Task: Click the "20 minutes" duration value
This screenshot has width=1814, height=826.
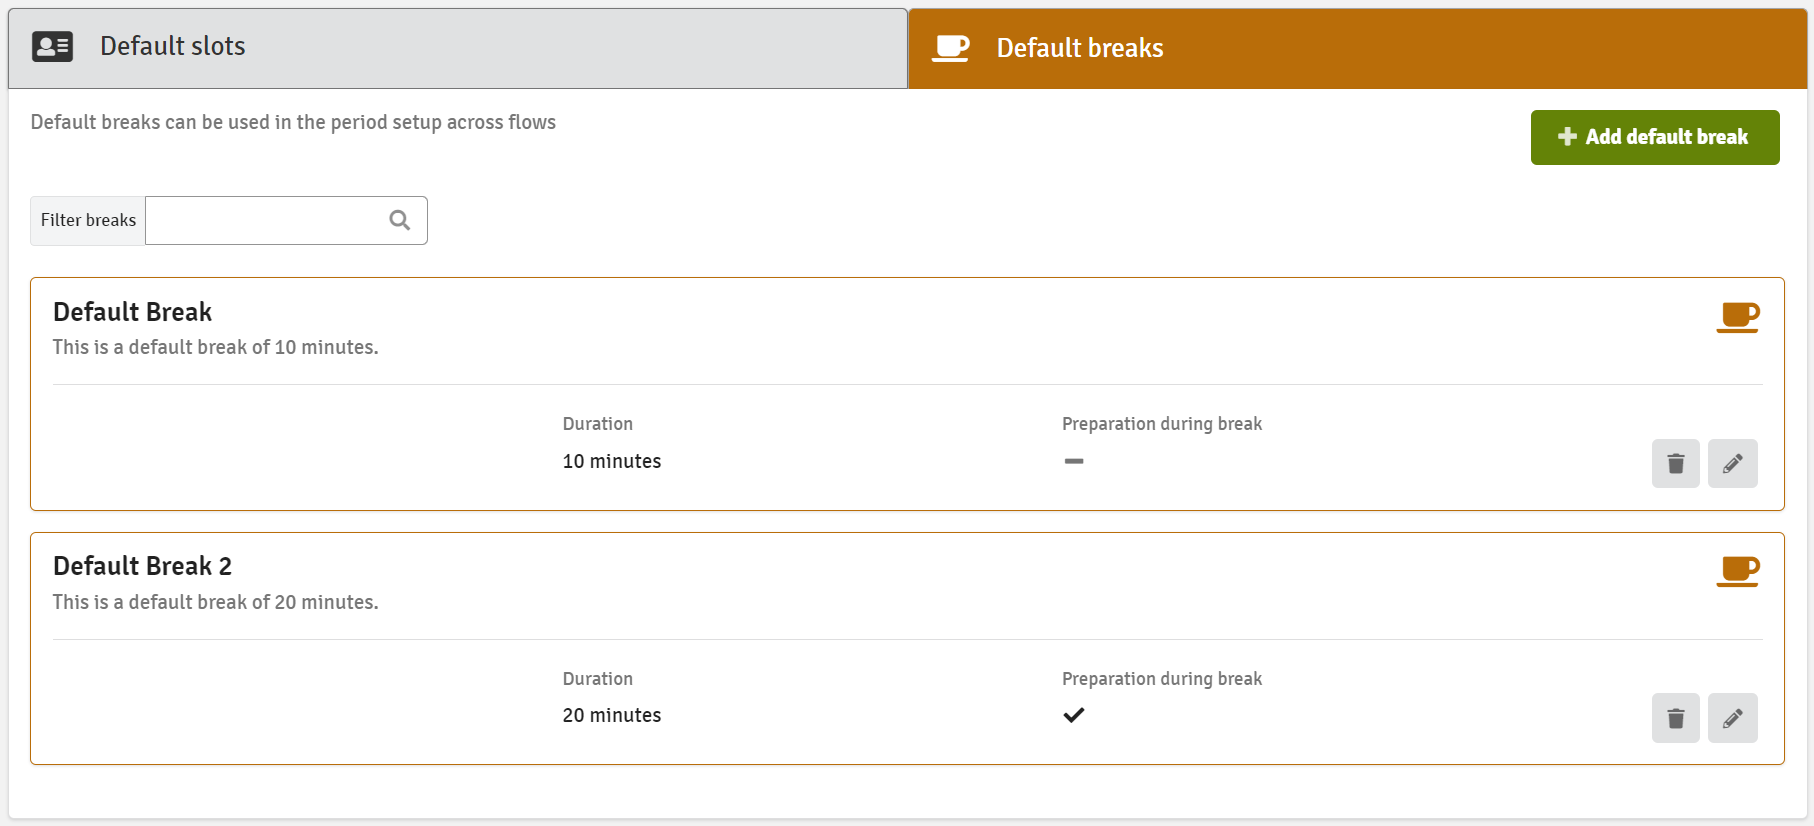Action: pos(612,715)
